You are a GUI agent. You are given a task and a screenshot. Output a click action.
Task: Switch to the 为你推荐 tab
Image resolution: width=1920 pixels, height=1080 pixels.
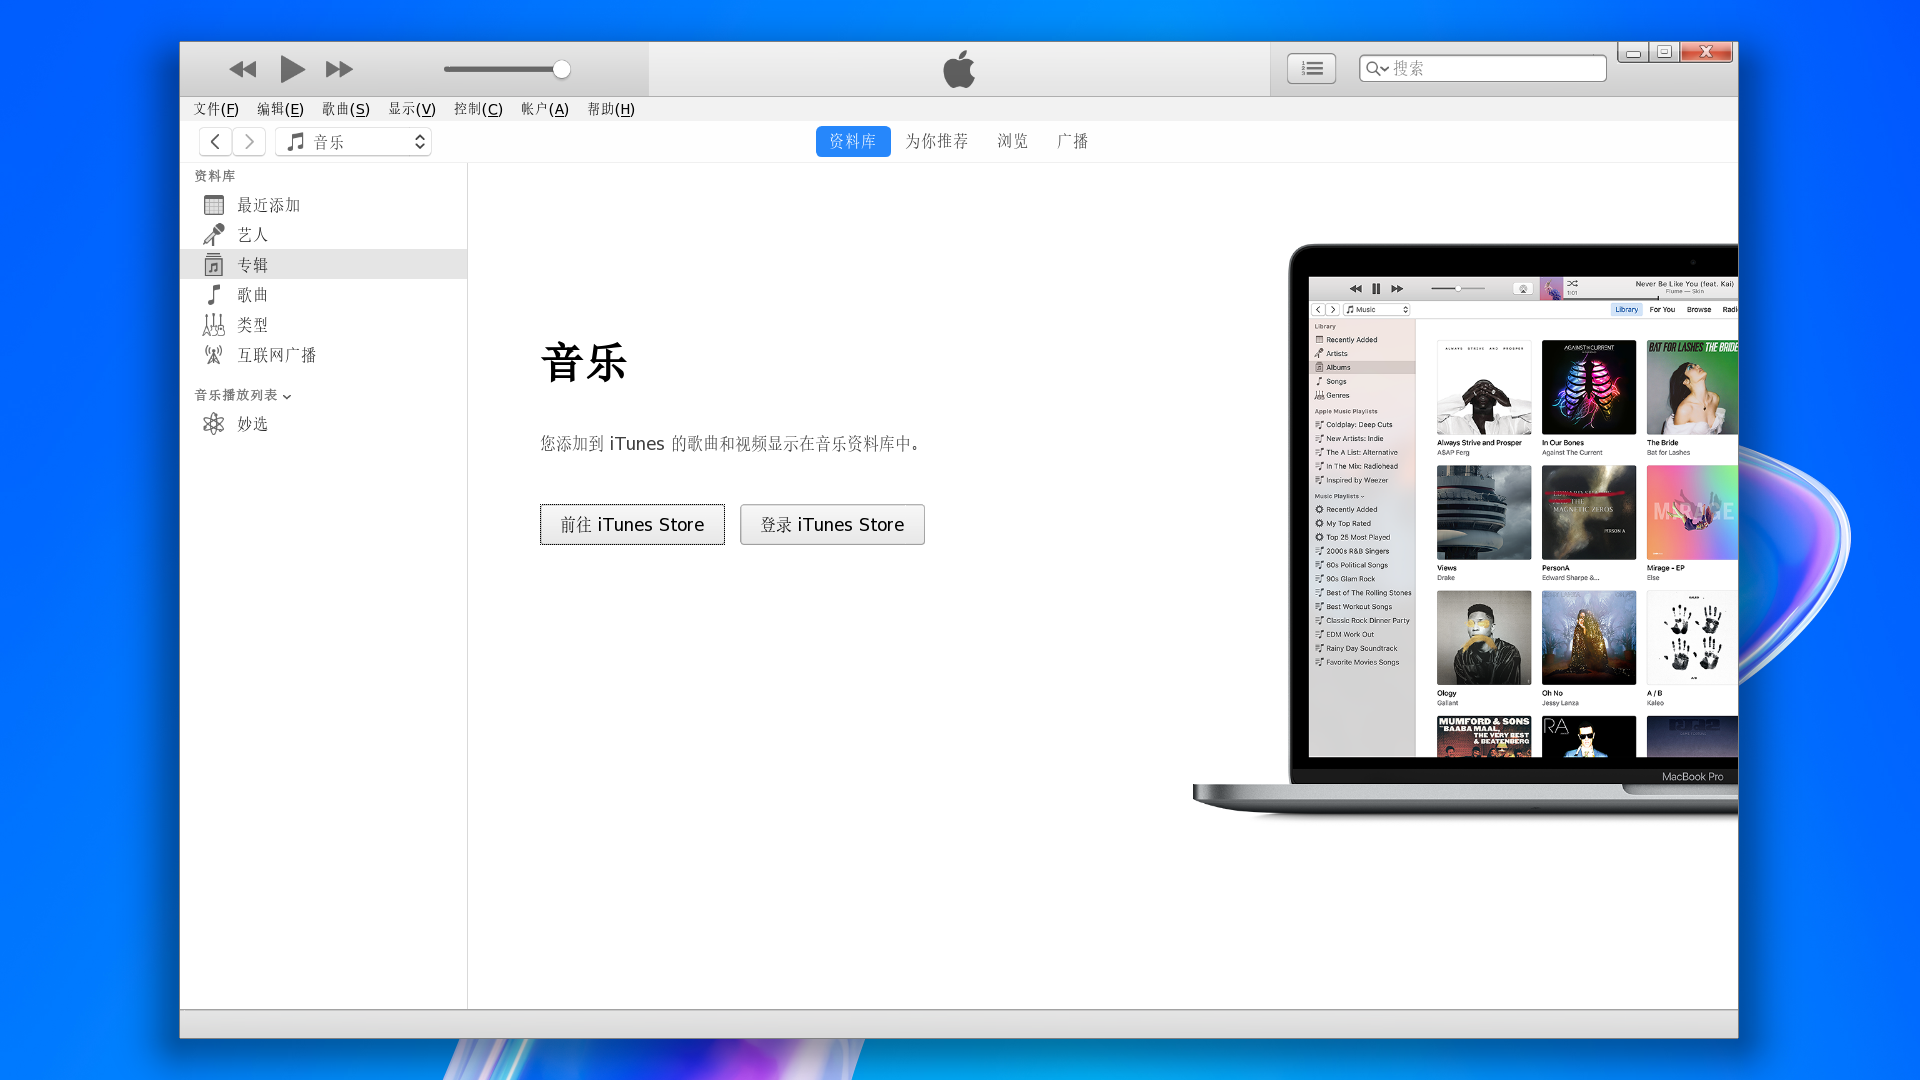pyautogui.click(x=936, y=141)
